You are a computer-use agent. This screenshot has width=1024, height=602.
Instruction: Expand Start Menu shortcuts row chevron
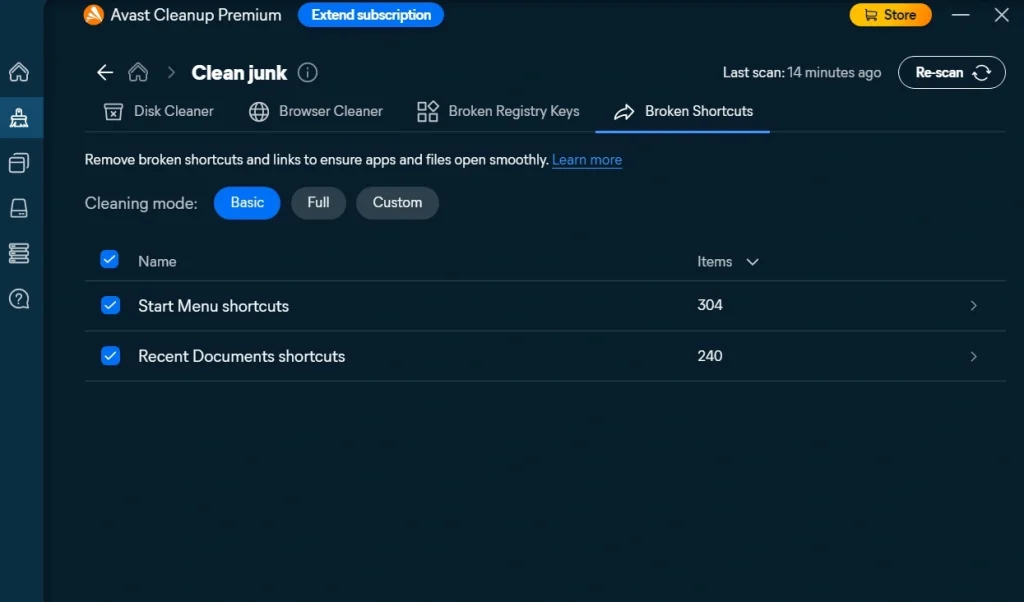tap(974, 306)
